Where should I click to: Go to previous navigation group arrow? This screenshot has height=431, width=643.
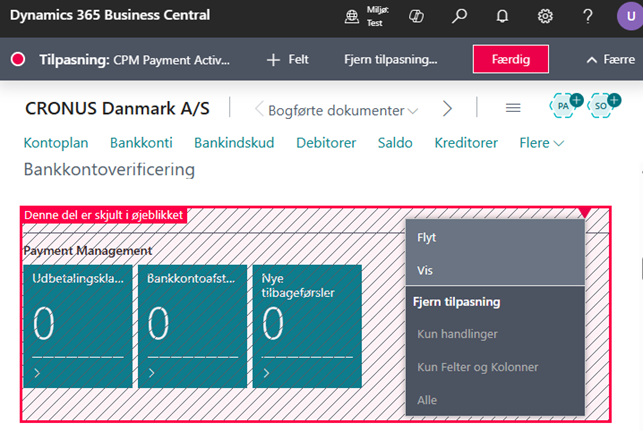pos(259,109)
